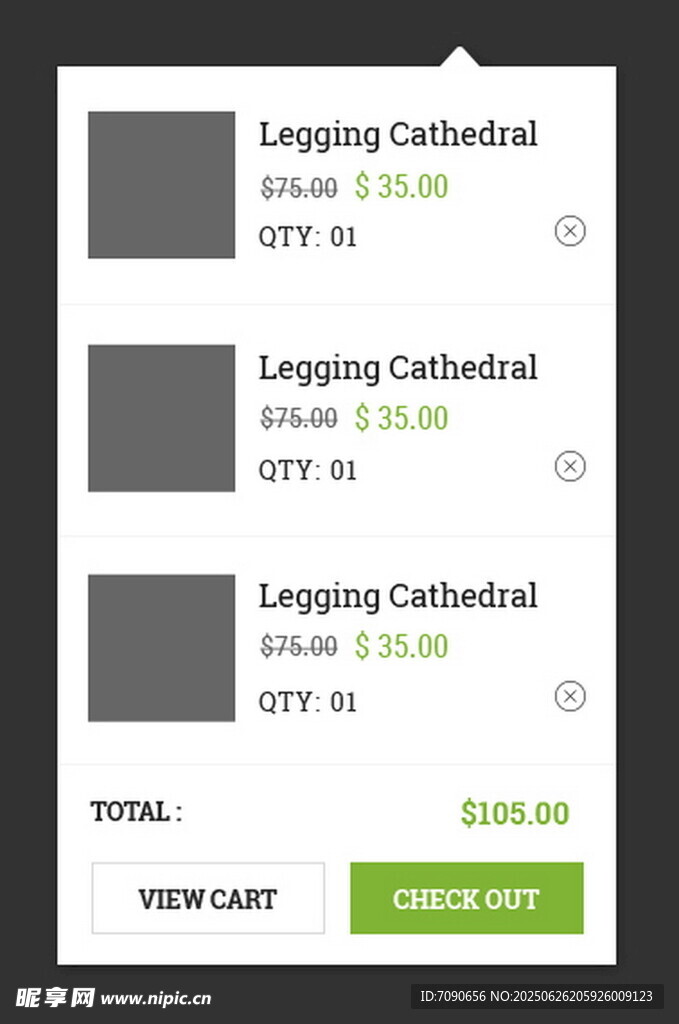Open the bottom product's thumbnail image

tap(162, 648)
